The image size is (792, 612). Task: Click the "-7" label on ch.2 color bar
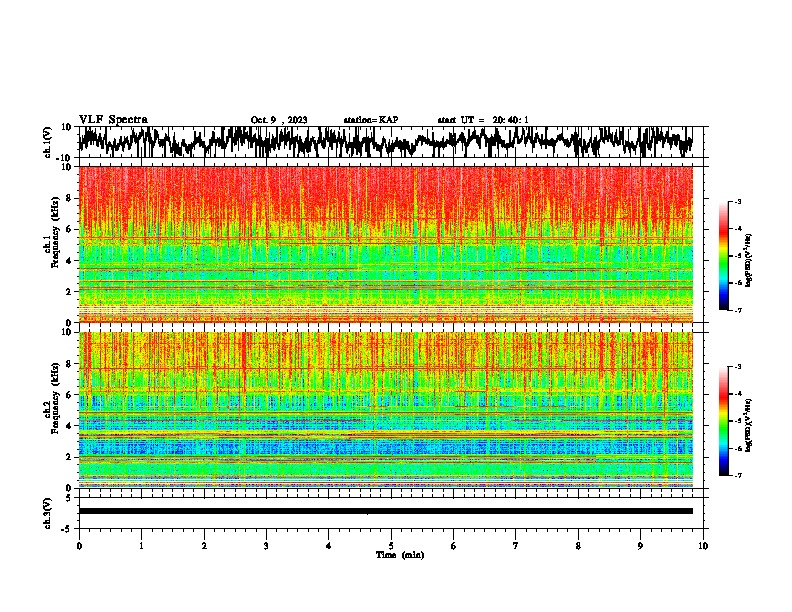pyautogui.click(x=738, y=476)
